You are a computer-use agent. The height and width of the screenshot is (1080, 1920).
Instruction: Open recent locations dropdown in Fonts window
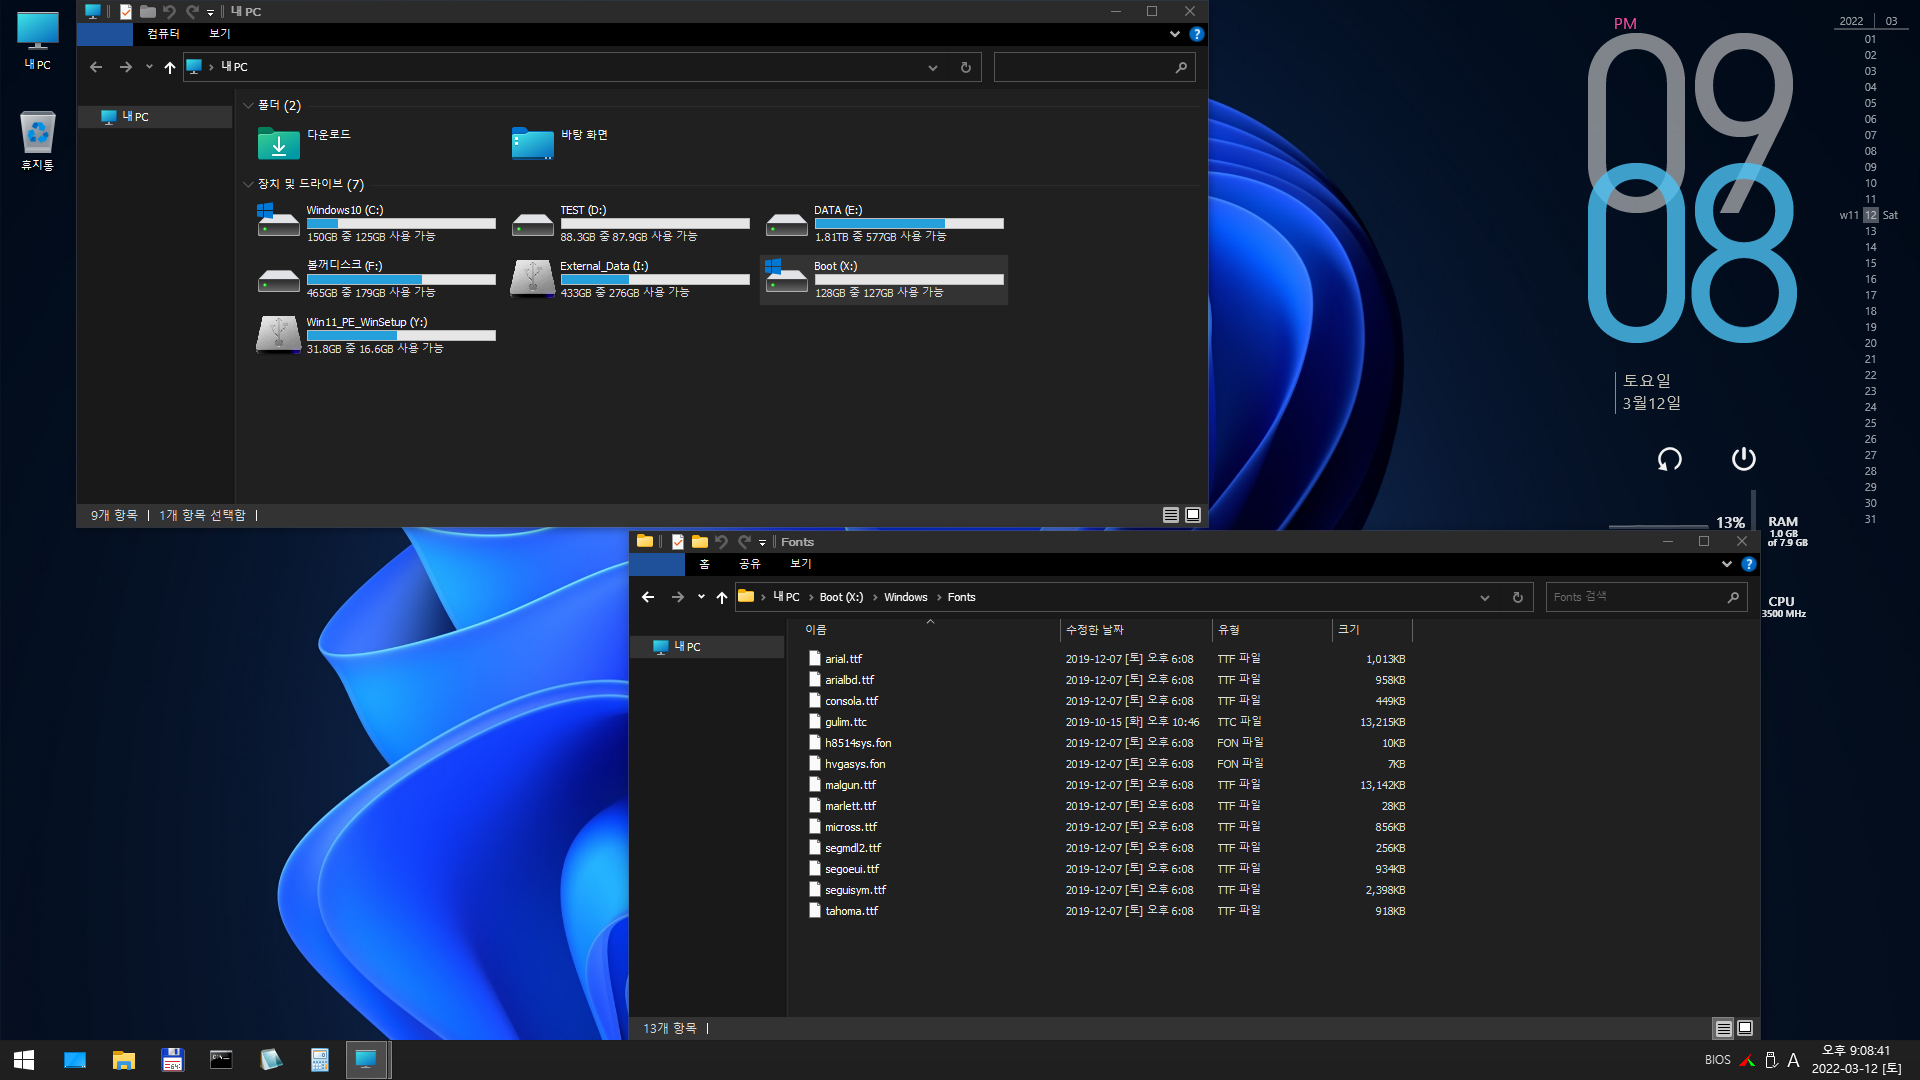point(701,597)
